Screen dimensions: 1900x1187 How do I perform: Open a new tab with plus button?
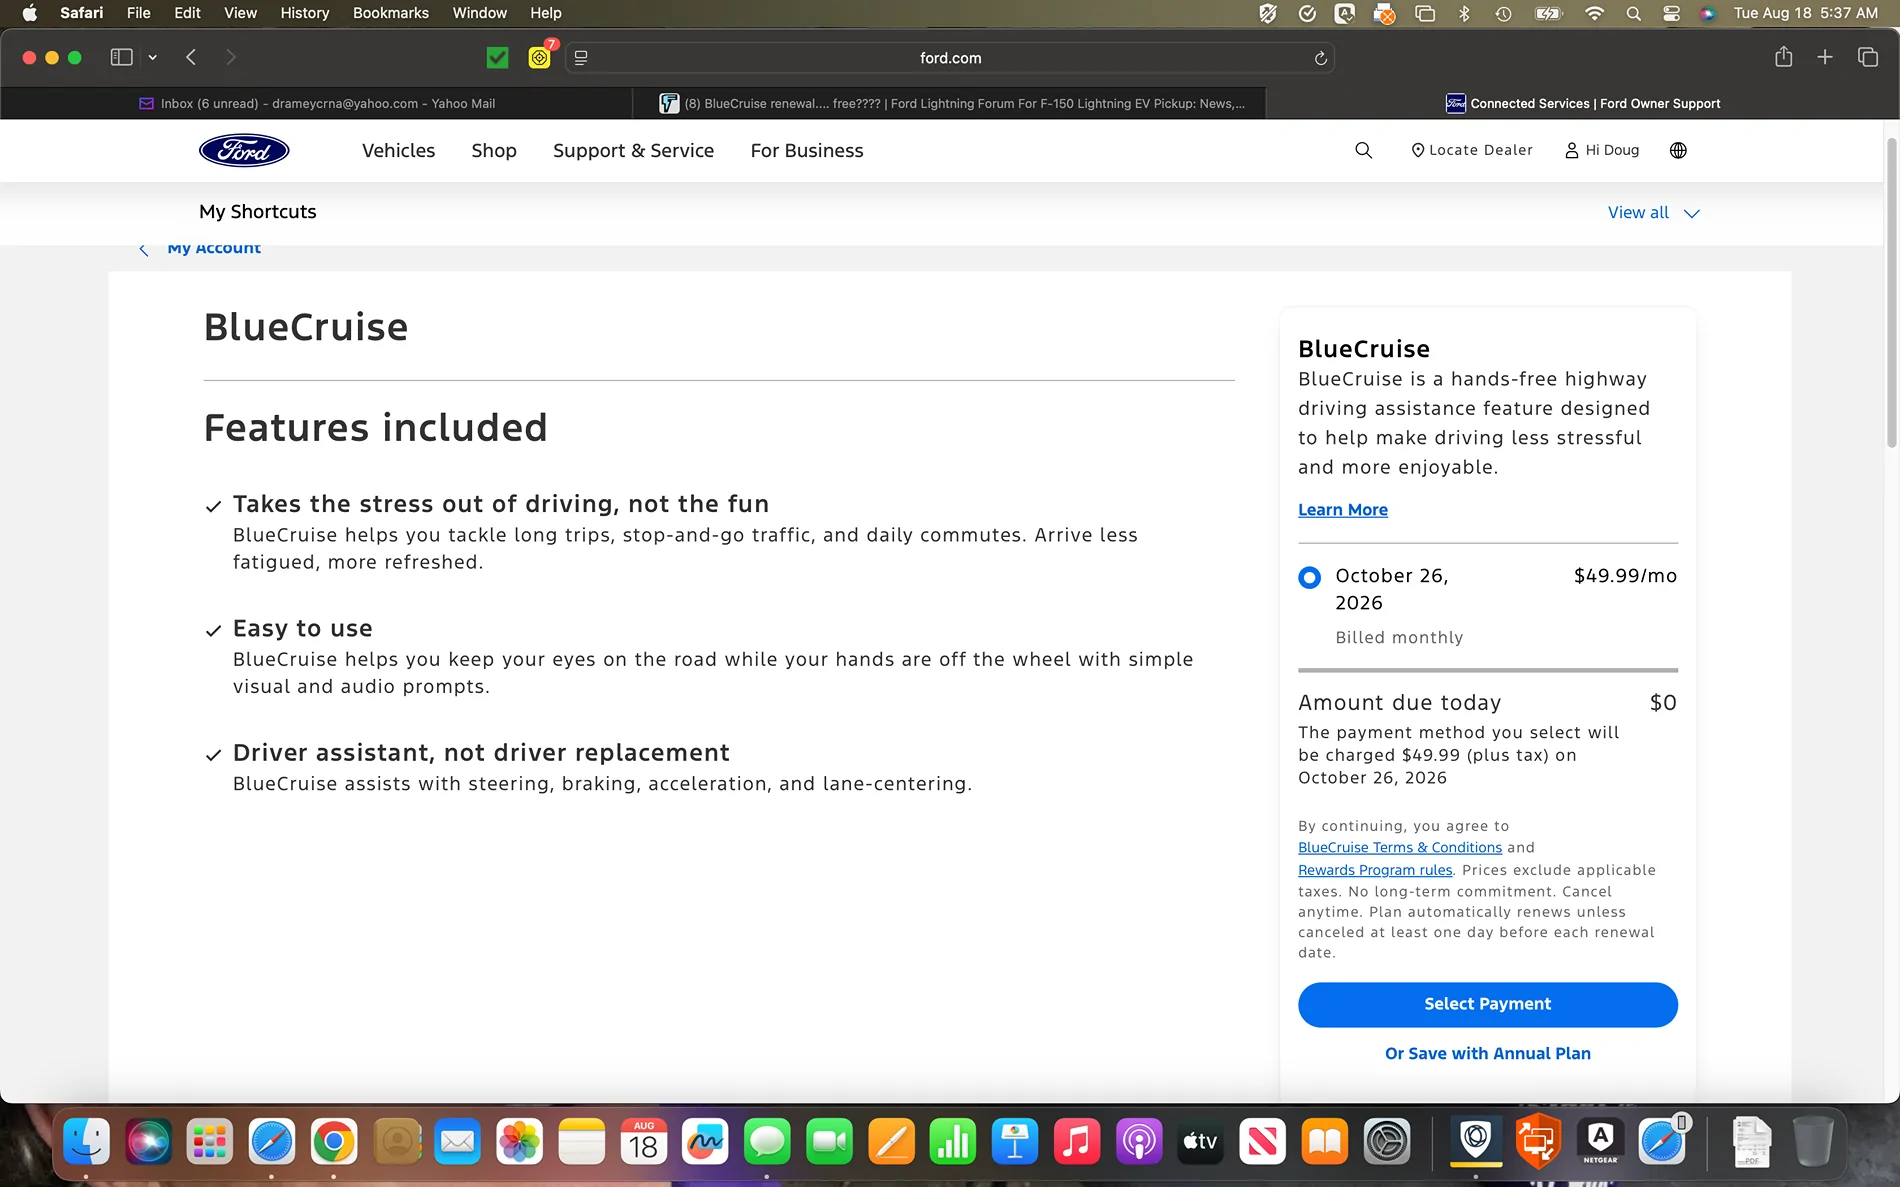[x=1825, y=57]
